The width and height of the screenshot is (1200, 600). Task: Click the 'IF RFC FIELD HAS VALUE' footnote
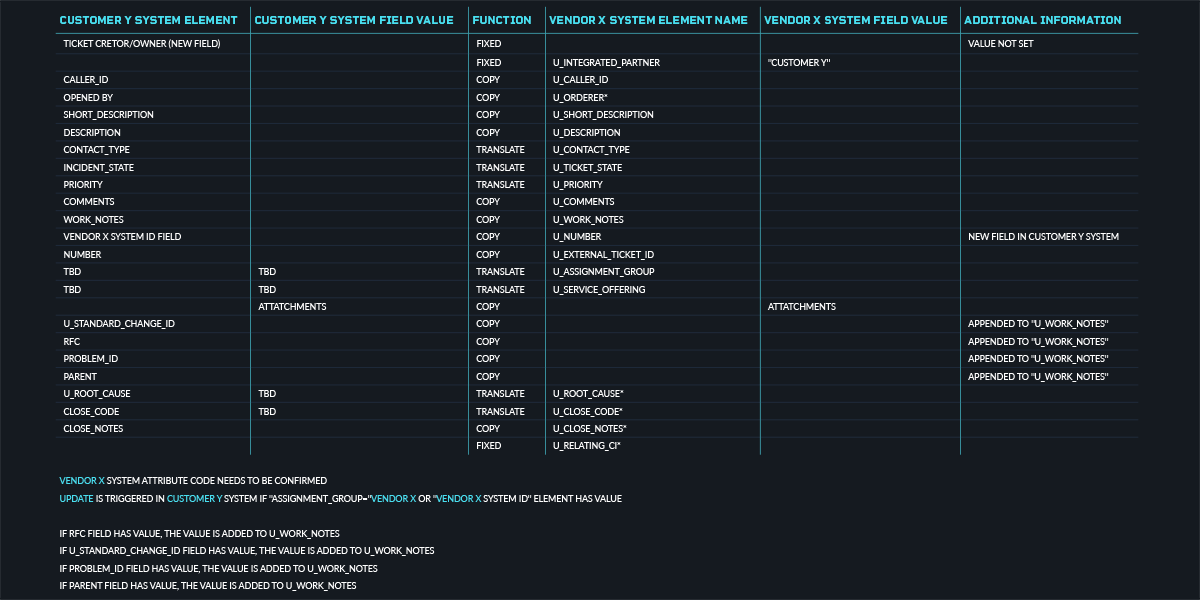pos(200,533)
